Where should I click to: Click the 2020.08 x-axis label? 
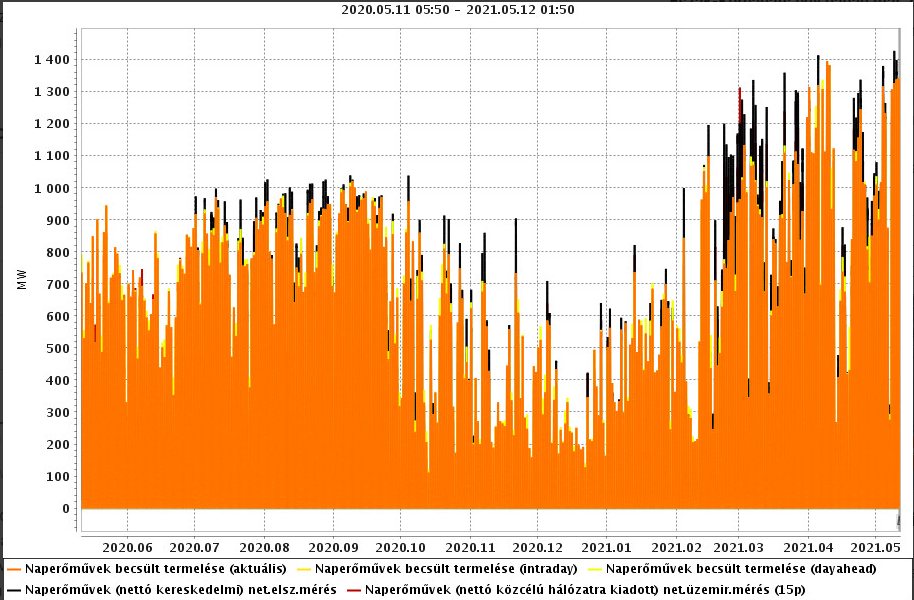click(x=264, y=548)
